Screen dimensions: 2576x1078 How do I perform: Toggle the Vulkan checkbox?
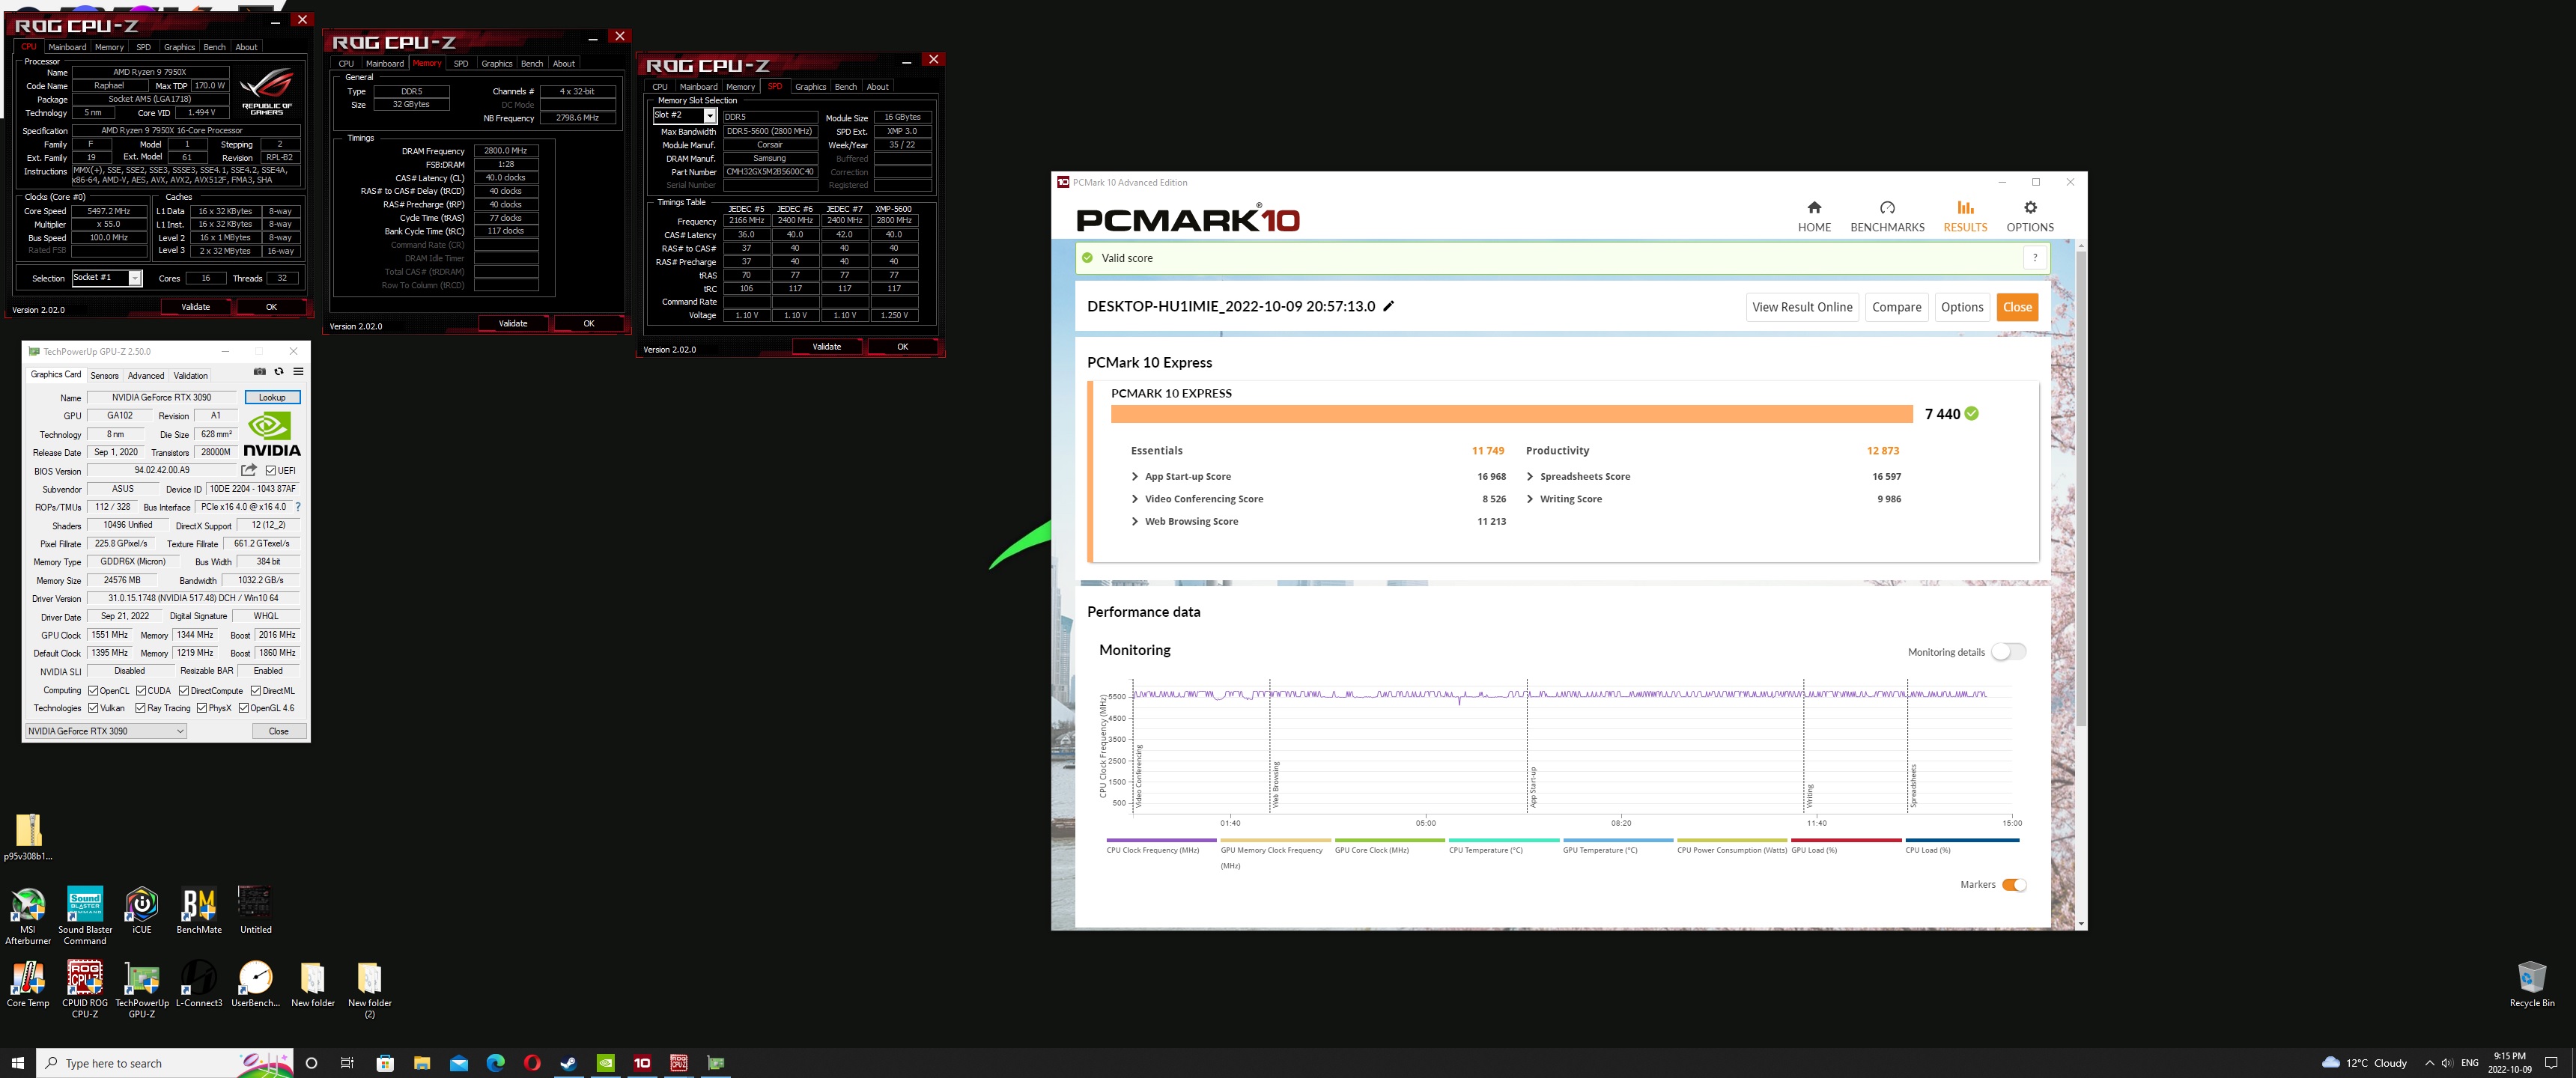[93, 708]
